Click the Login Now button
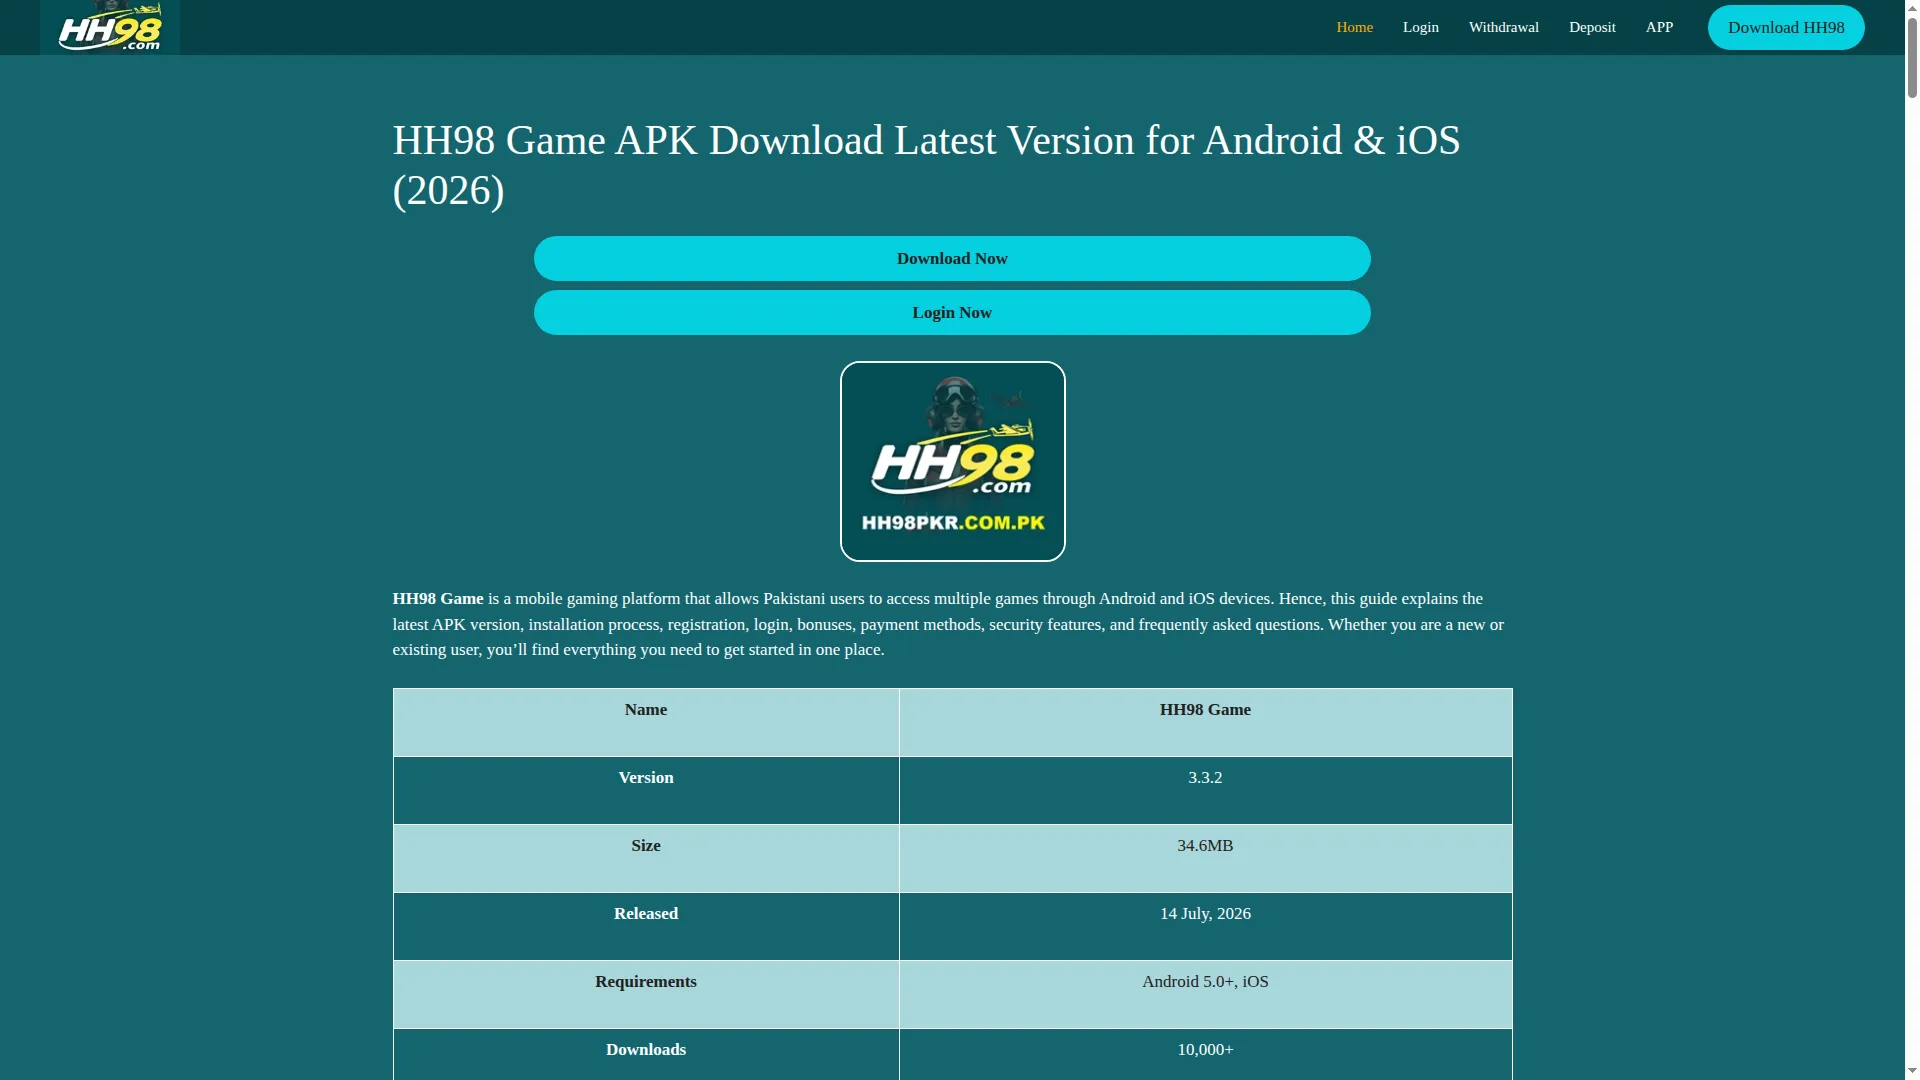The width and height of the screenshot is (1920, 1080). [952, 312]
